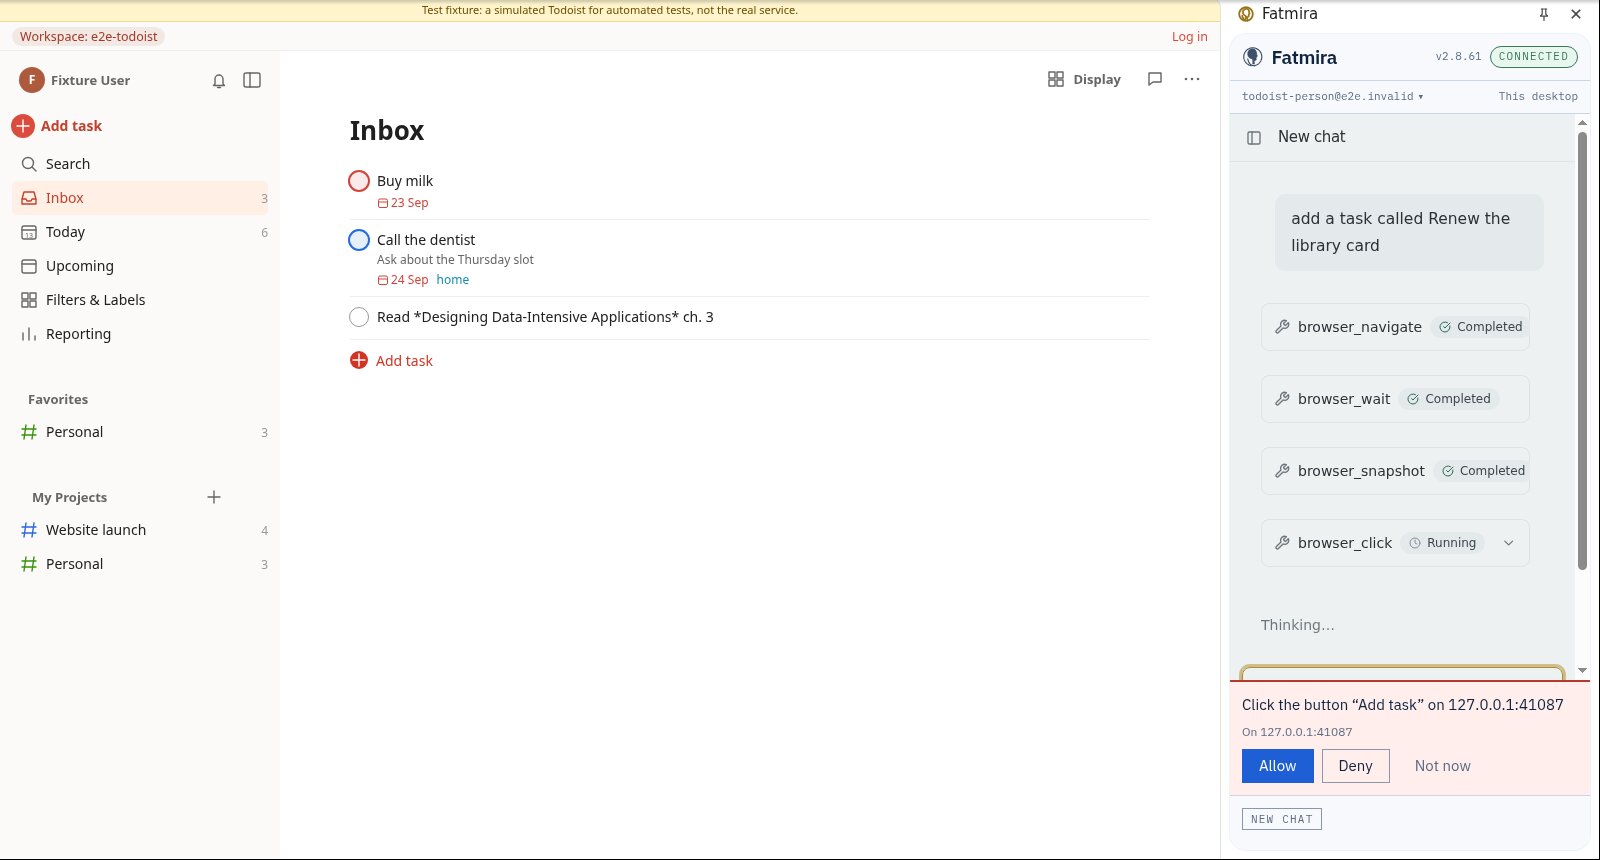Click the hash icon of Website launch
Image resolution: width=1600 pixels, height=860 pixels.
(29, 530)
